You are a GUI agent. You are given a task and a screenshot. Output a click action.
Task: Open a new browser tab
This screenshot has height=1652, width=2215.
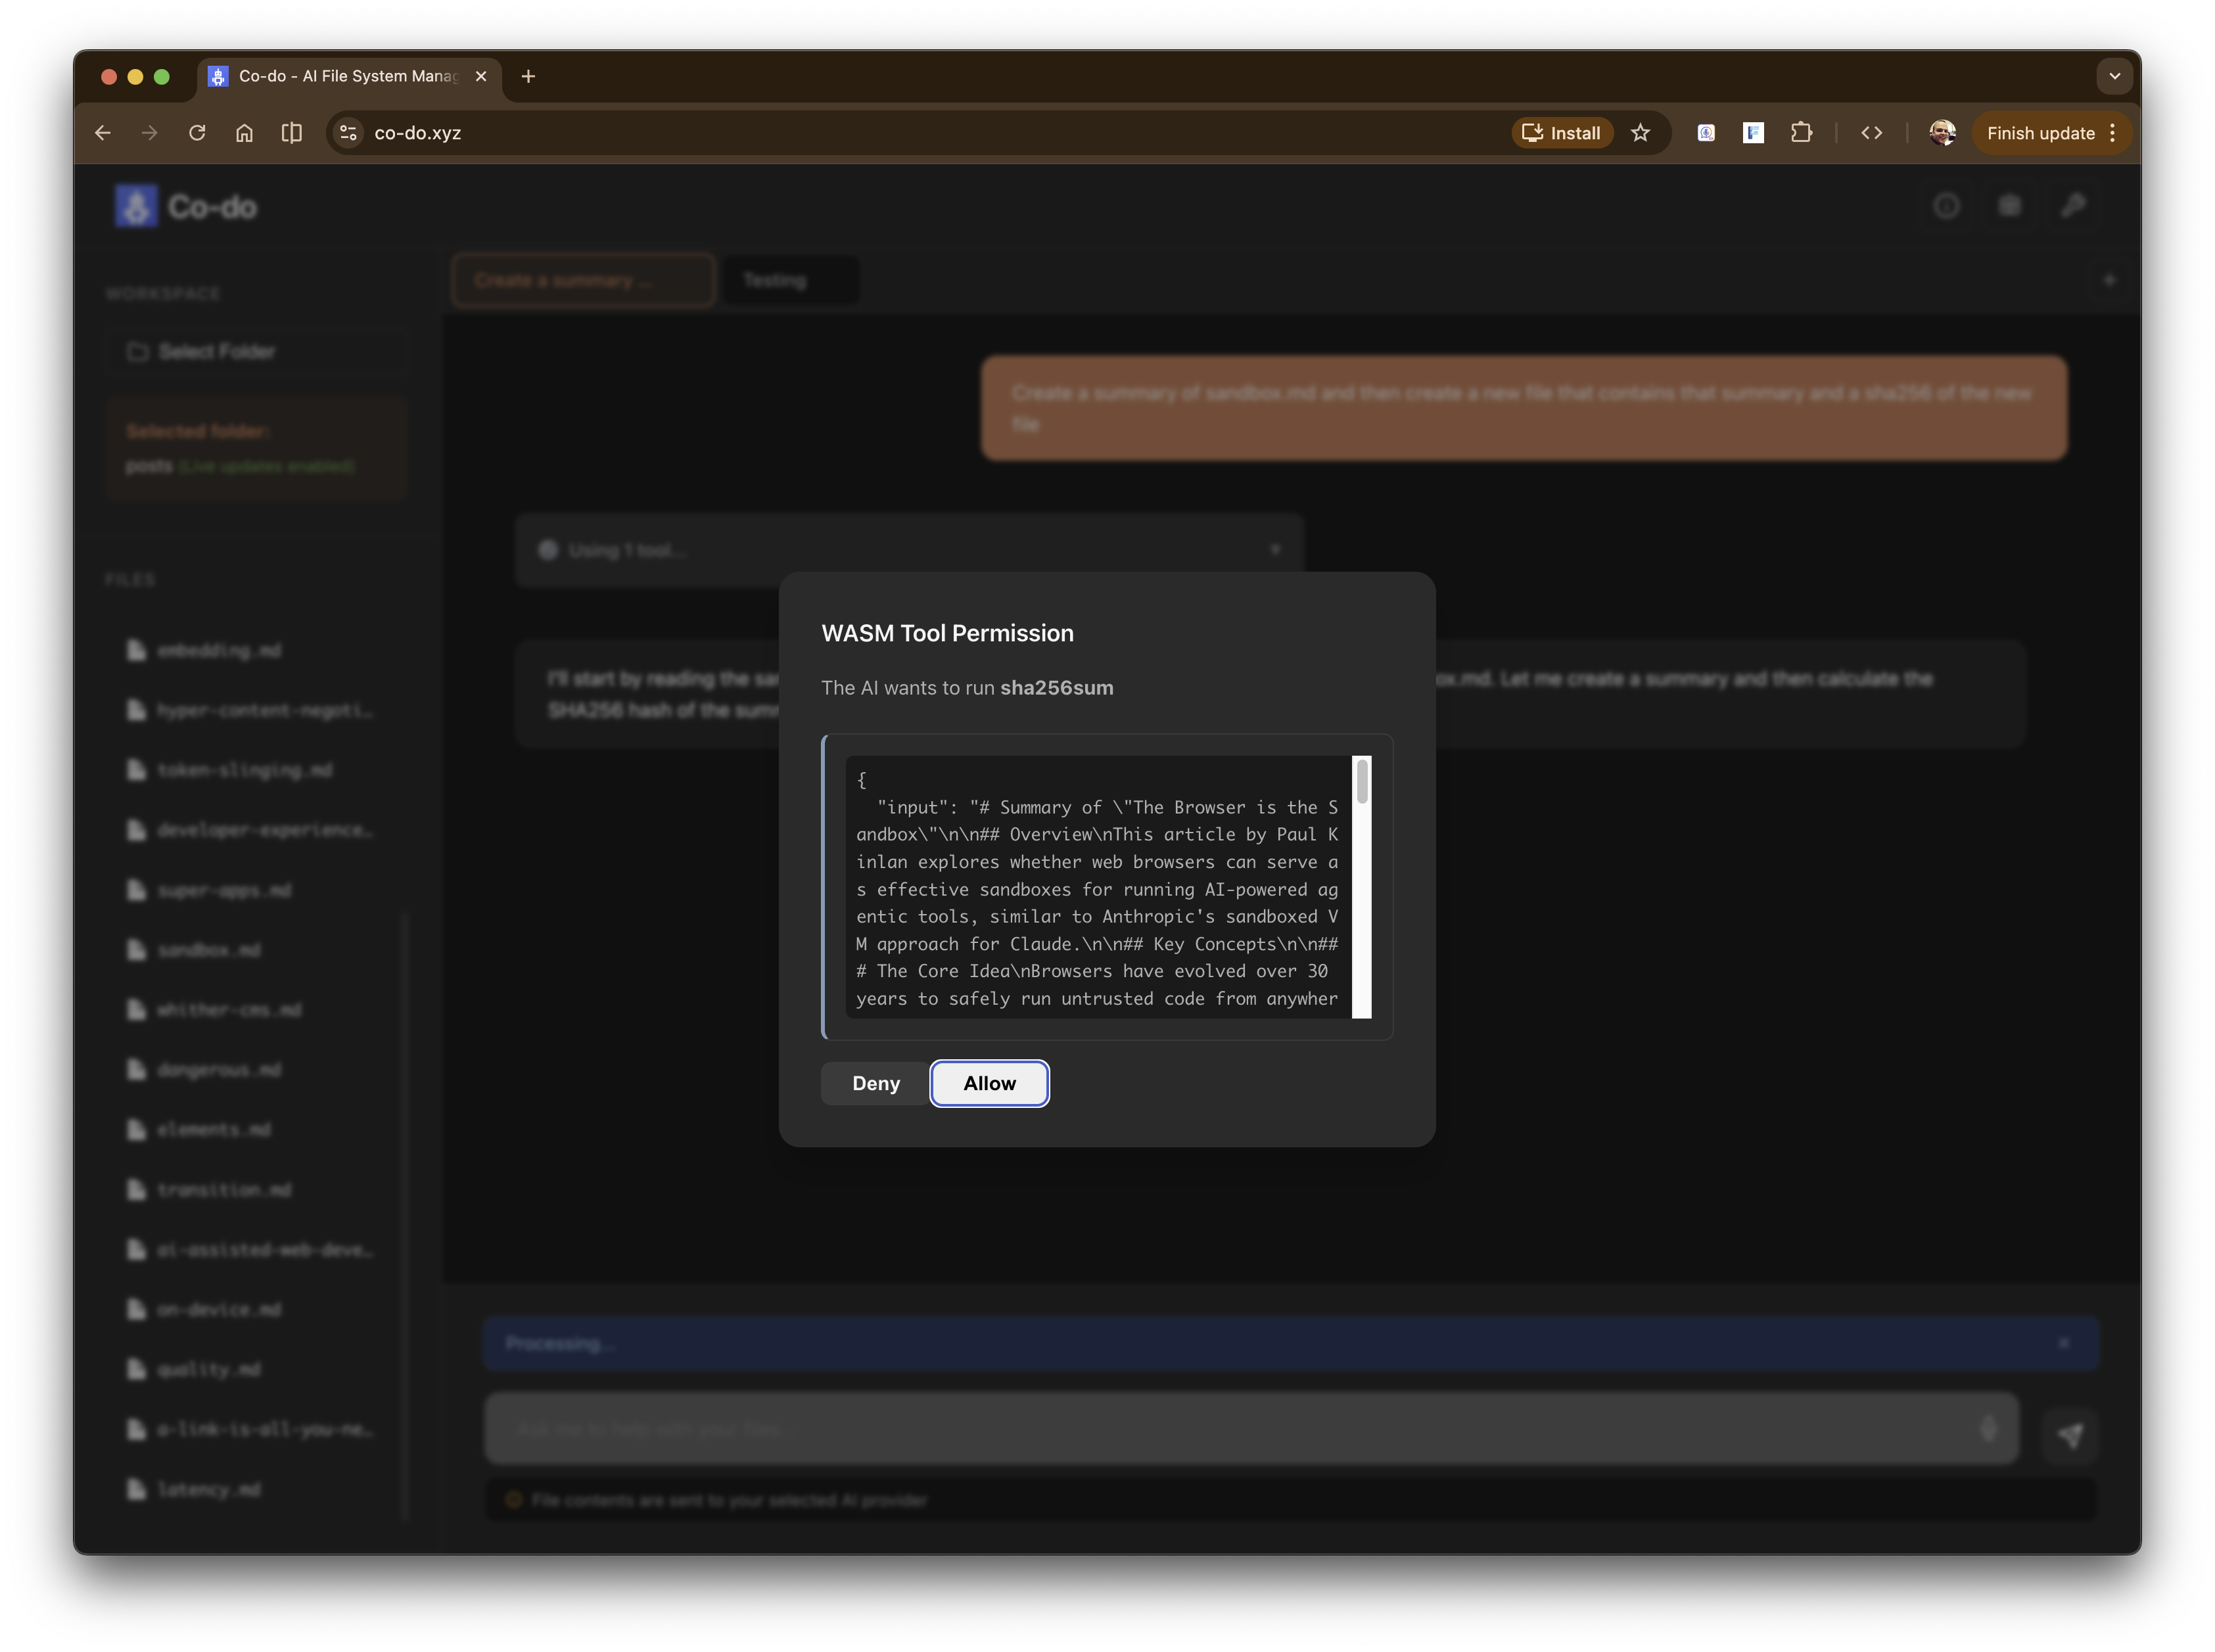528,76
